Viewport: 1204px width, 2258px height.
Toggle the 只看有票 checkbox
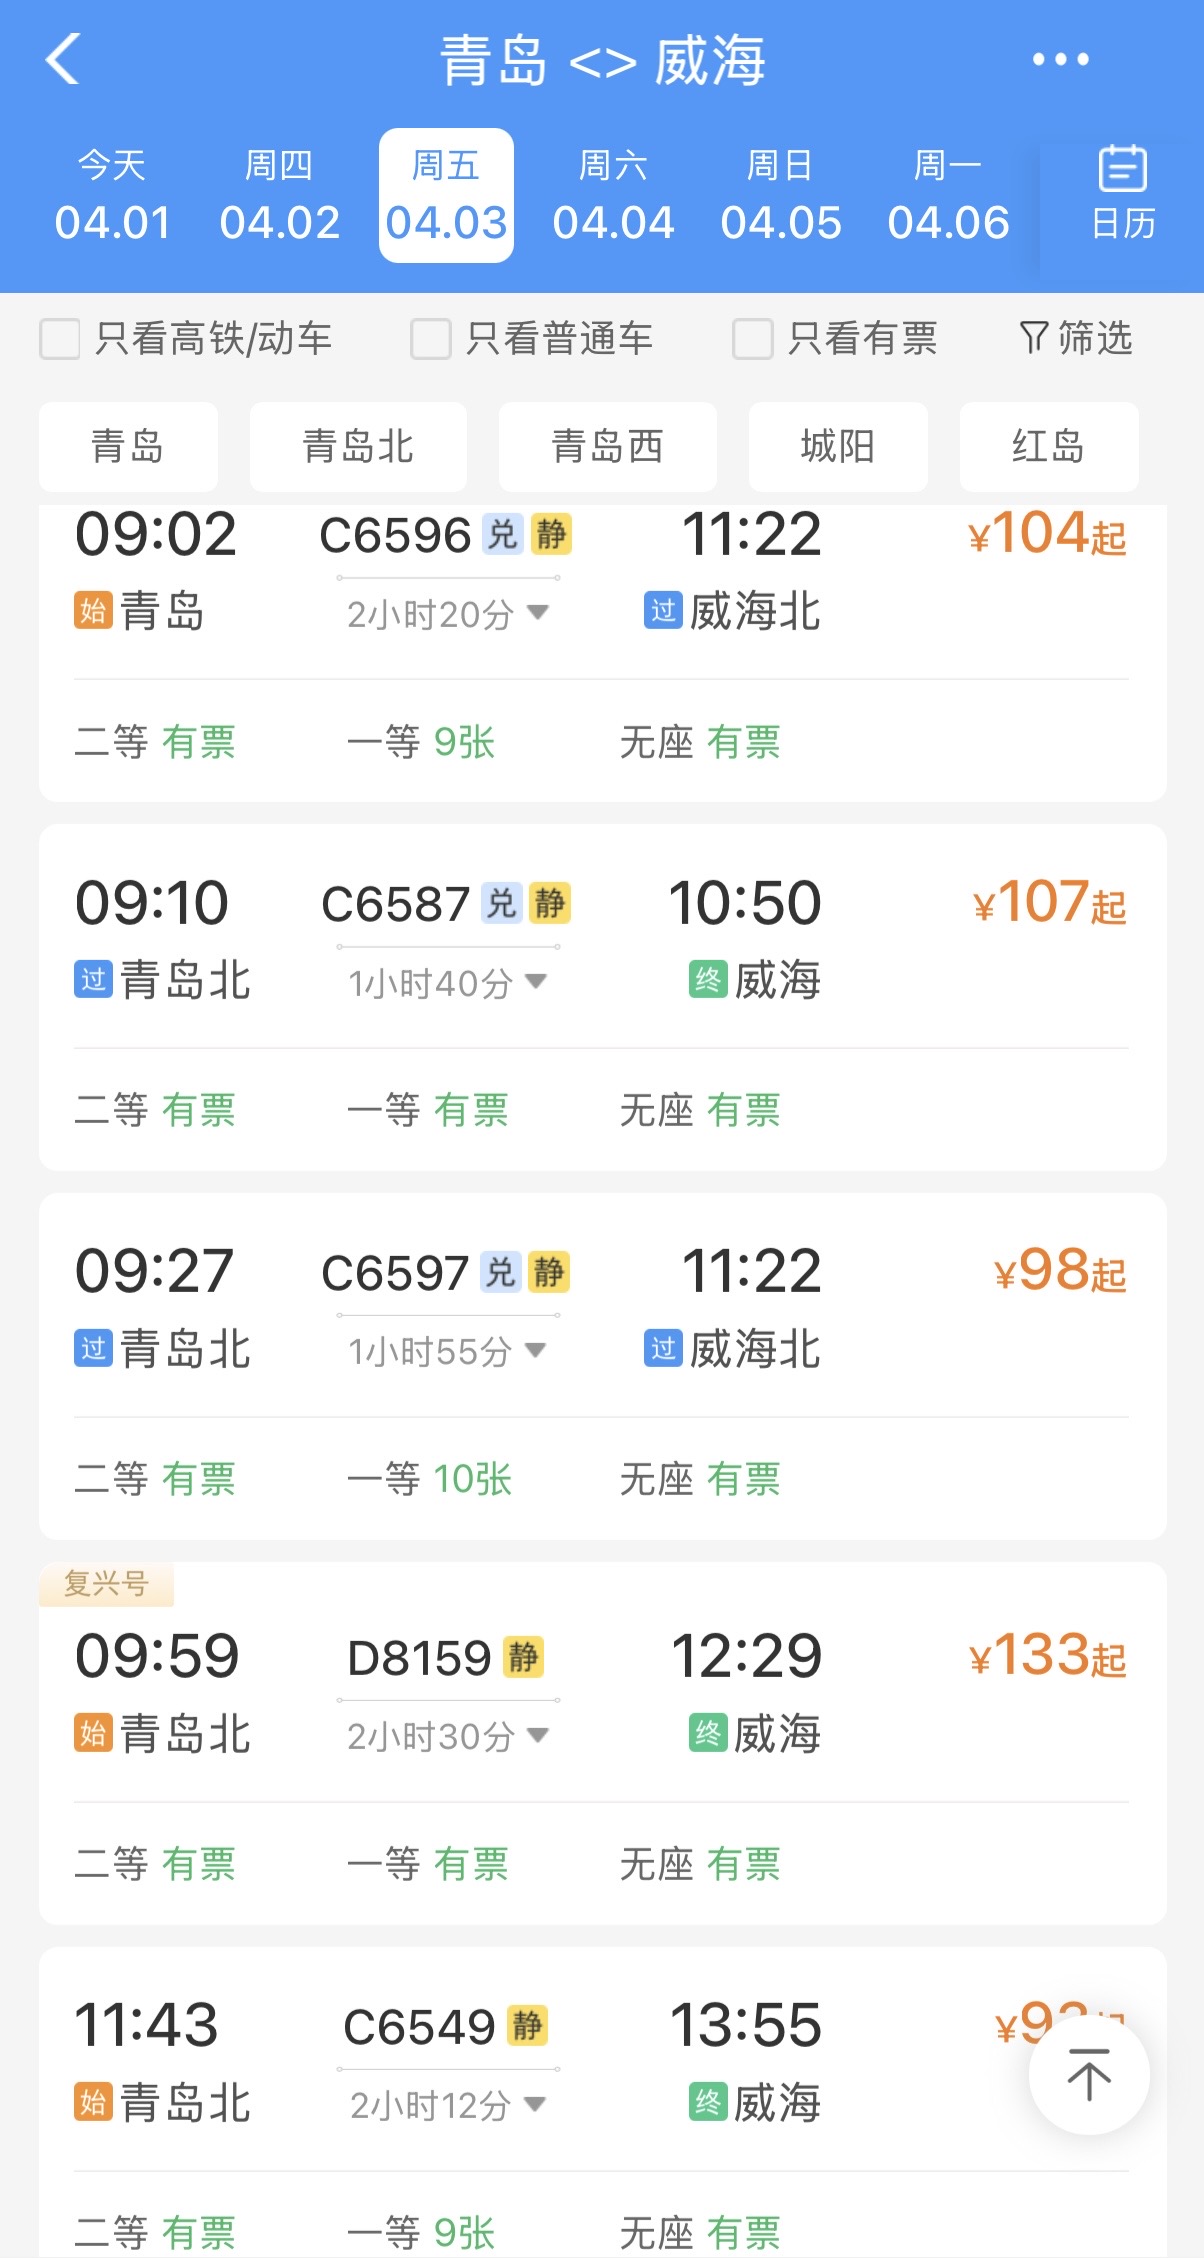tap(753, 339)
